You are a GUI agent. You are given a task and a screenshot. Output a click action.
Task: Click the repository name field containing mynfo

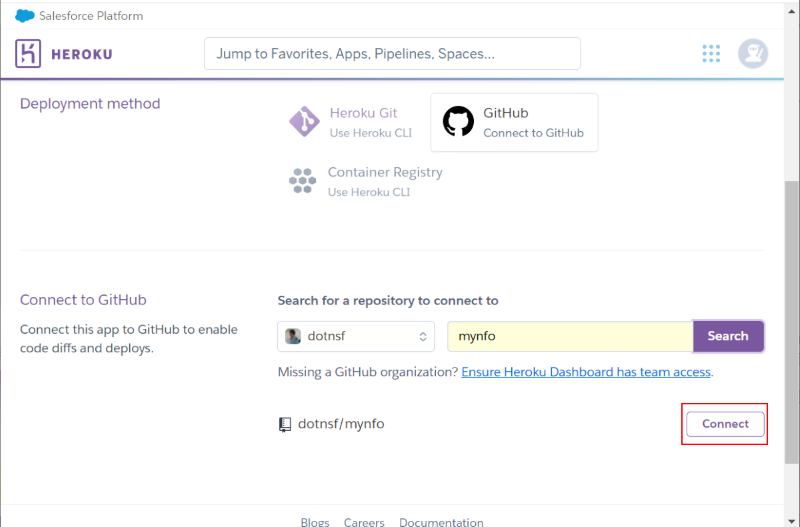tap(570, 336)
